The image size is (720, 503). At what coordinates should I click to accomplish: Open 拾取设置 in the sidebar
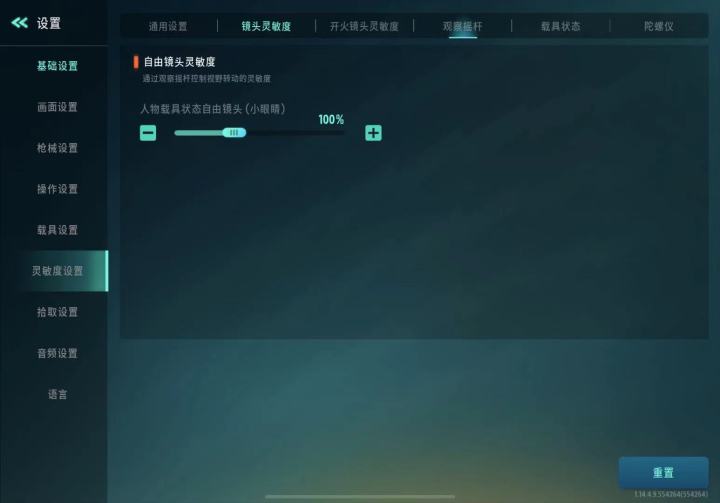click(57, 312)
